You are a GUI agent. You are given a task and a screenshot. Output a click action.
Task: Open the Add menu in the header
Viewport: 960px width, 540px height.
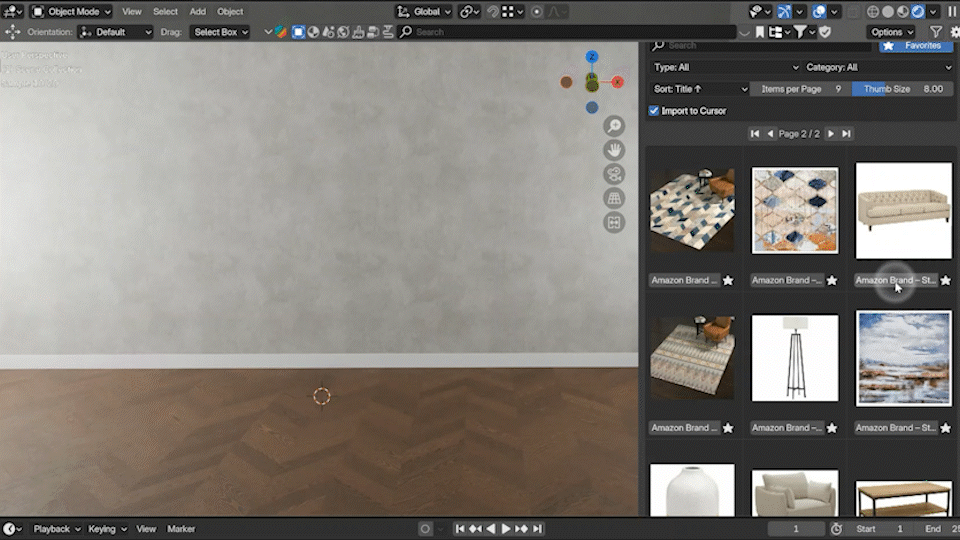point(198,12)
